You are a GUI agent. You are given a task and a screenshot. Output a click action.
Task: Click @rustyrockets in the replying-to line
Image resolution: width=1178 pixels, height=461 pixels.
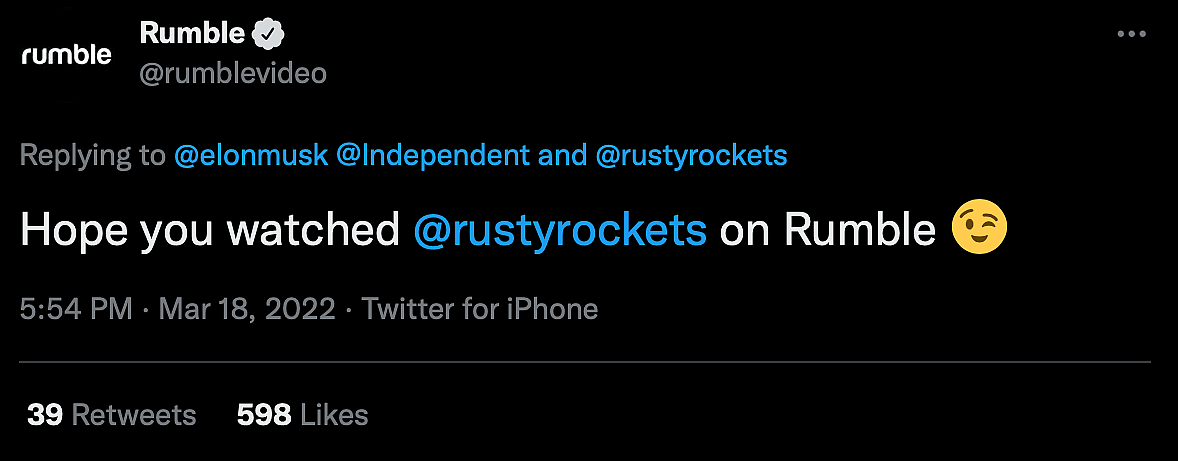(x=691, y=156)
